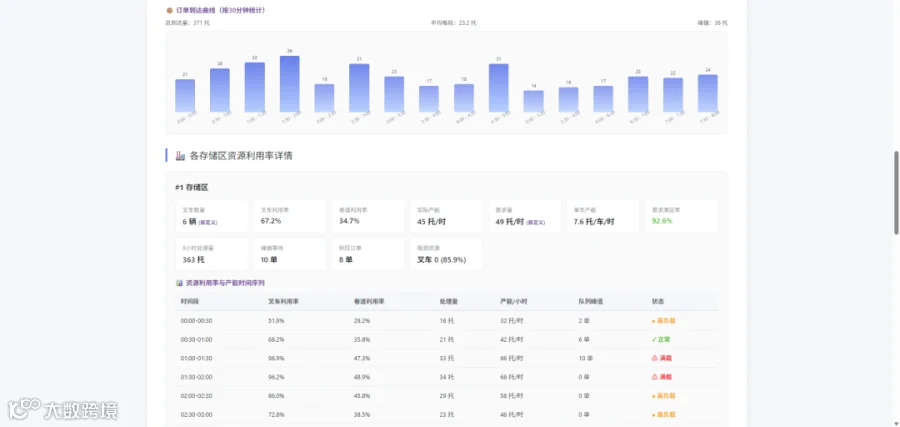Click the 积压订单 8 单 card

point(368,254)
